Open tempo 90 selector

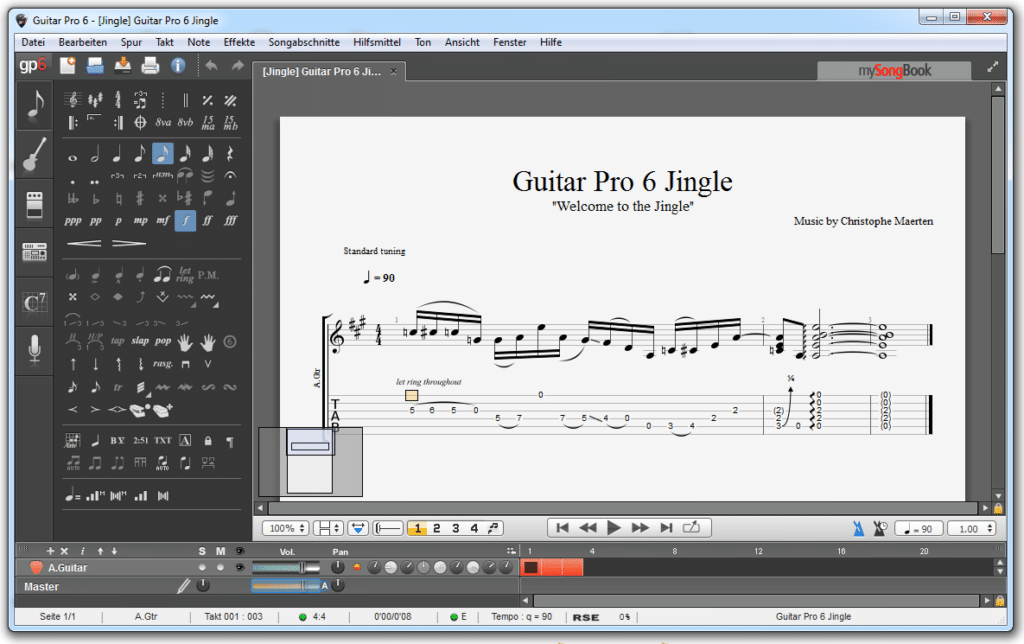pyautogui.click(x=918, y=528)
